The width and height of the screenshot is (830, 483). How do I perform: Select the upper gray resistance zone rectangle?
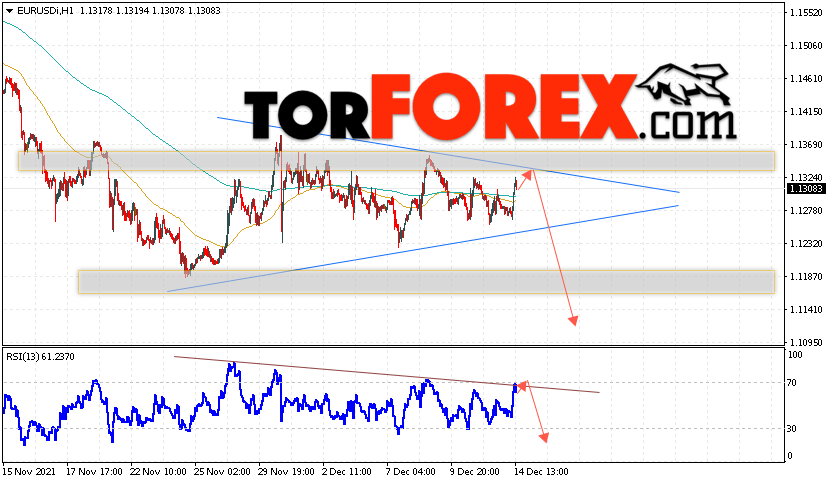(396, 161)
